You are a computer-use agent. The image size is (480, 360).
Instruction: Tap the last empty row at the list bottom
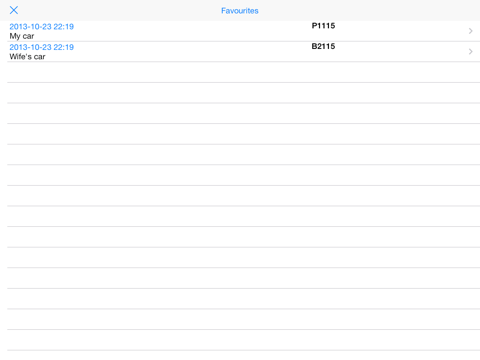[244, 340]
